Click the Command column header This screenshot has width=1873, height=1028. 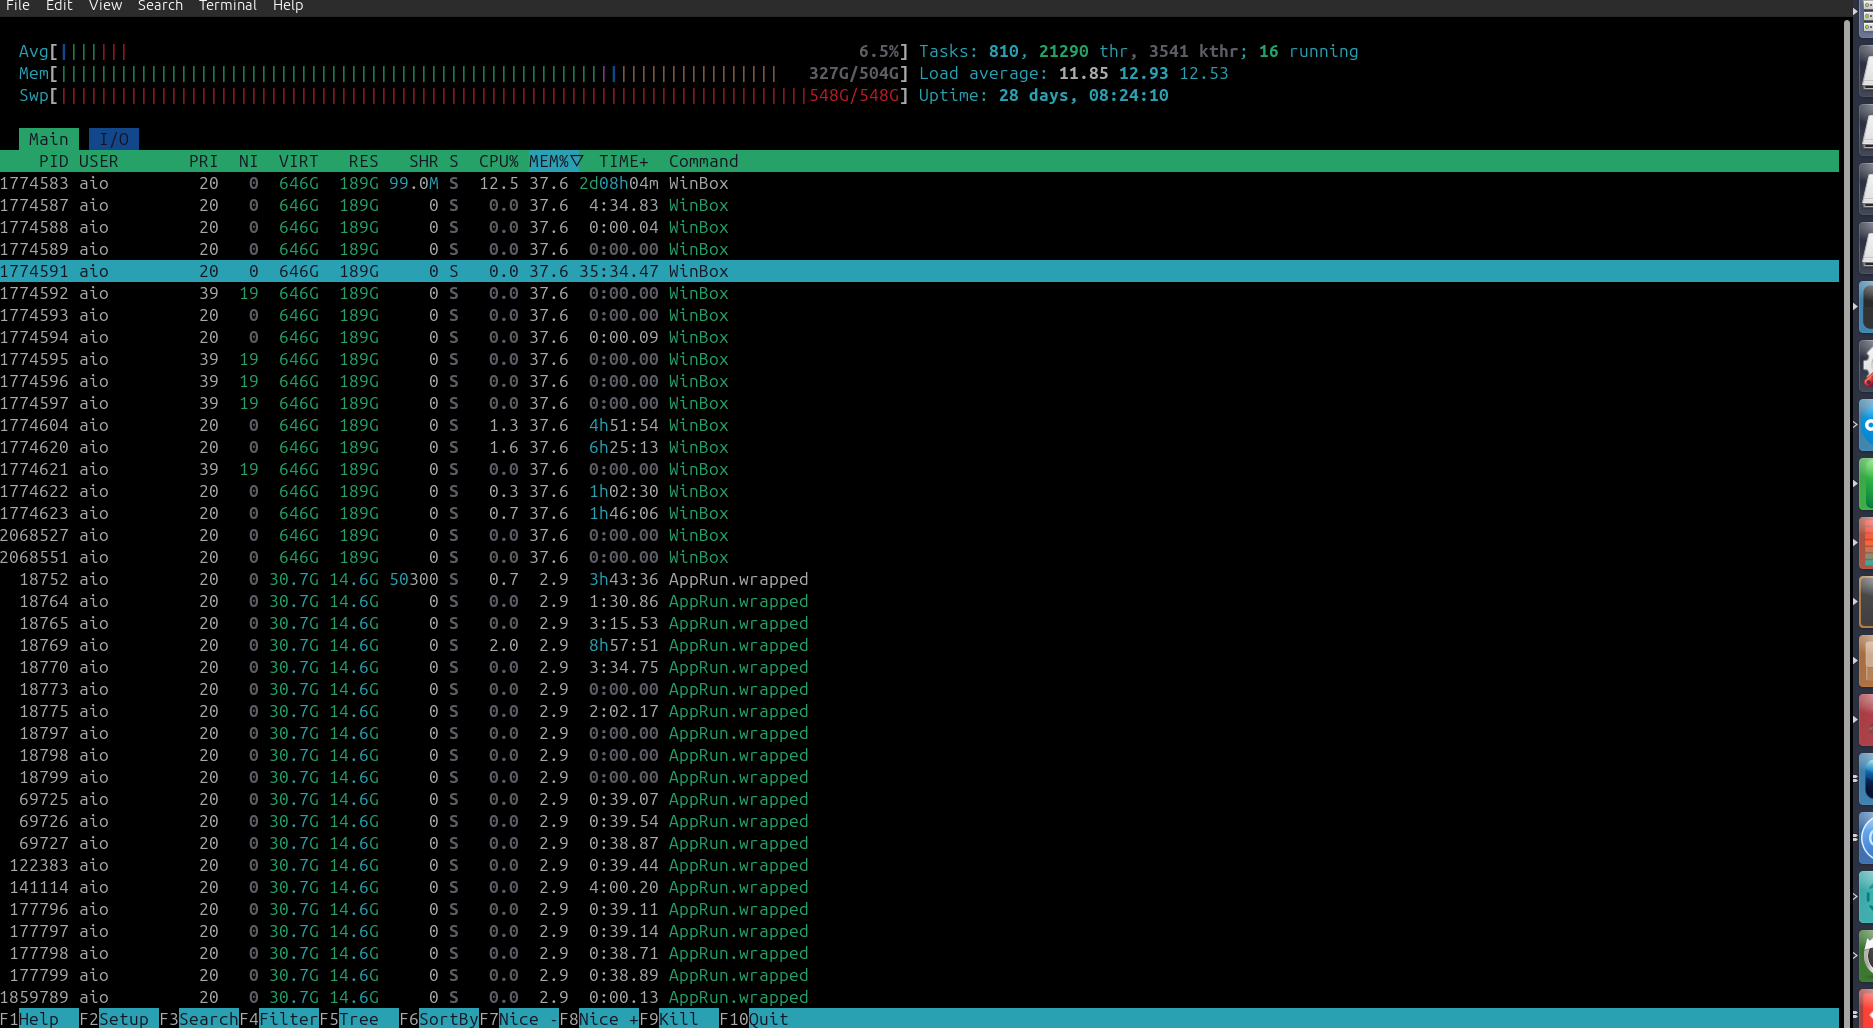pos(703,161)
